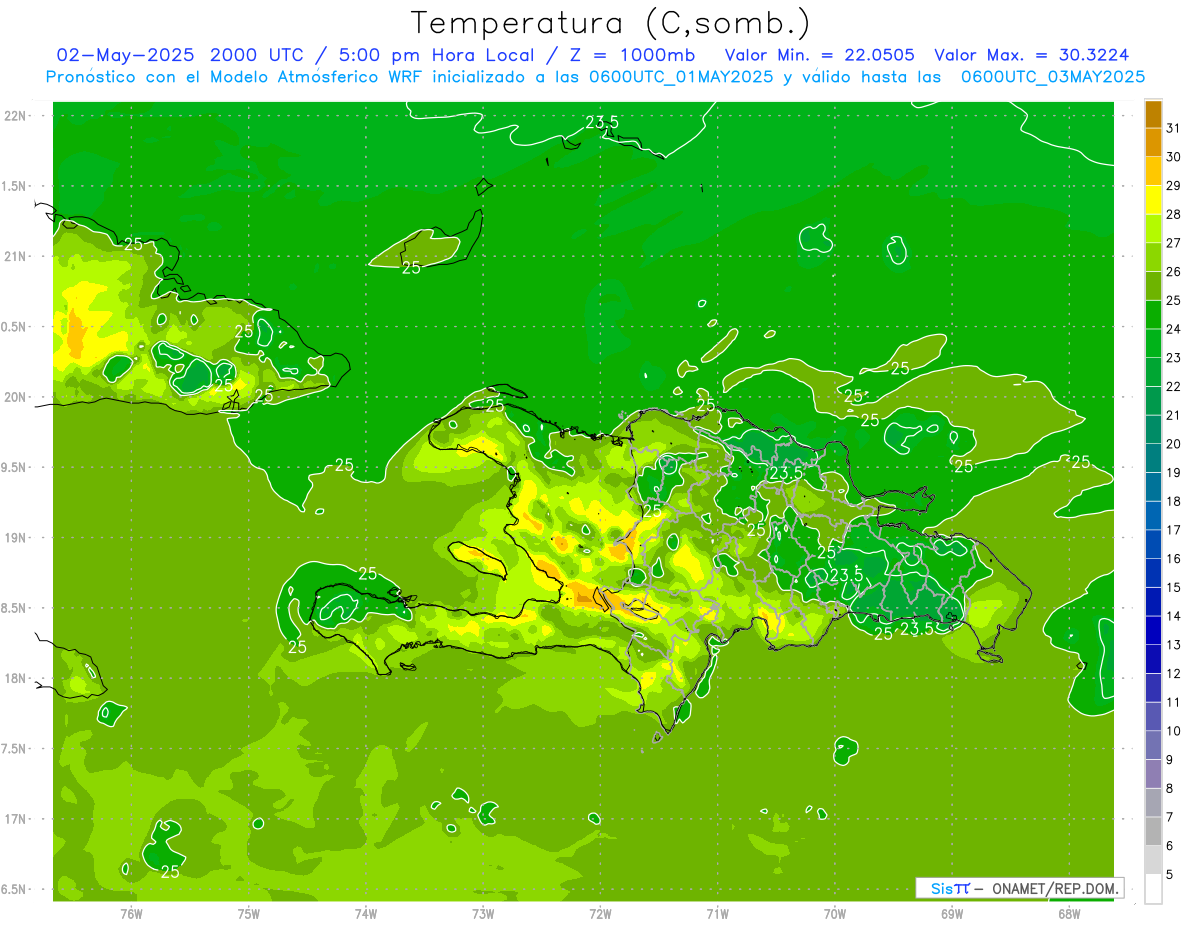Click the 70W longitude axis label
The image size is (1200, 927).
(x=834, y=914)
